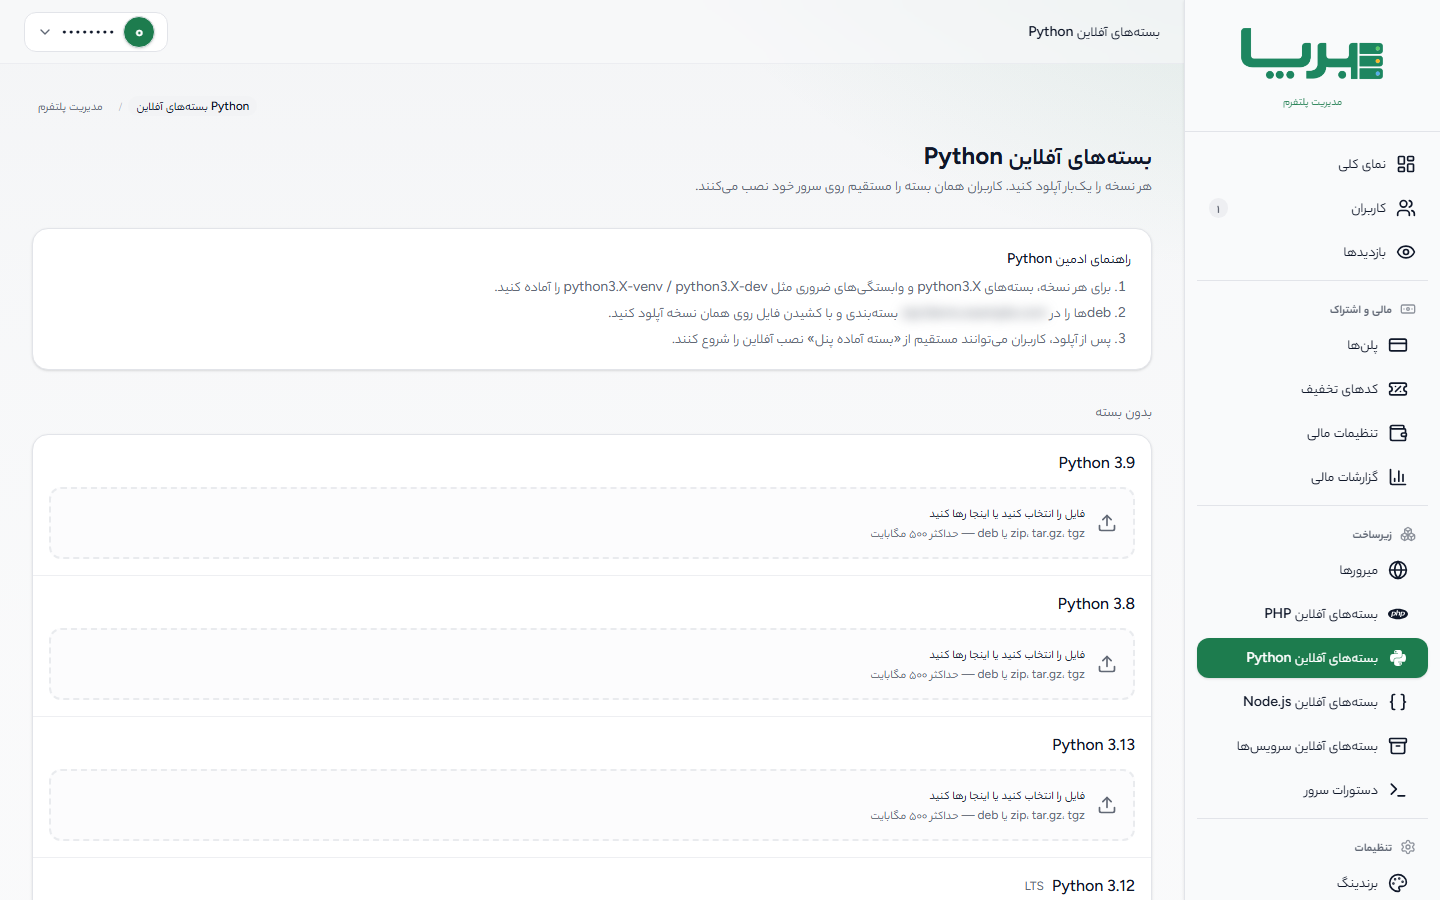Open بسته‌های آفلاین PHP menu item
The image size is (1440, 900).
(x=1312, y=614)
